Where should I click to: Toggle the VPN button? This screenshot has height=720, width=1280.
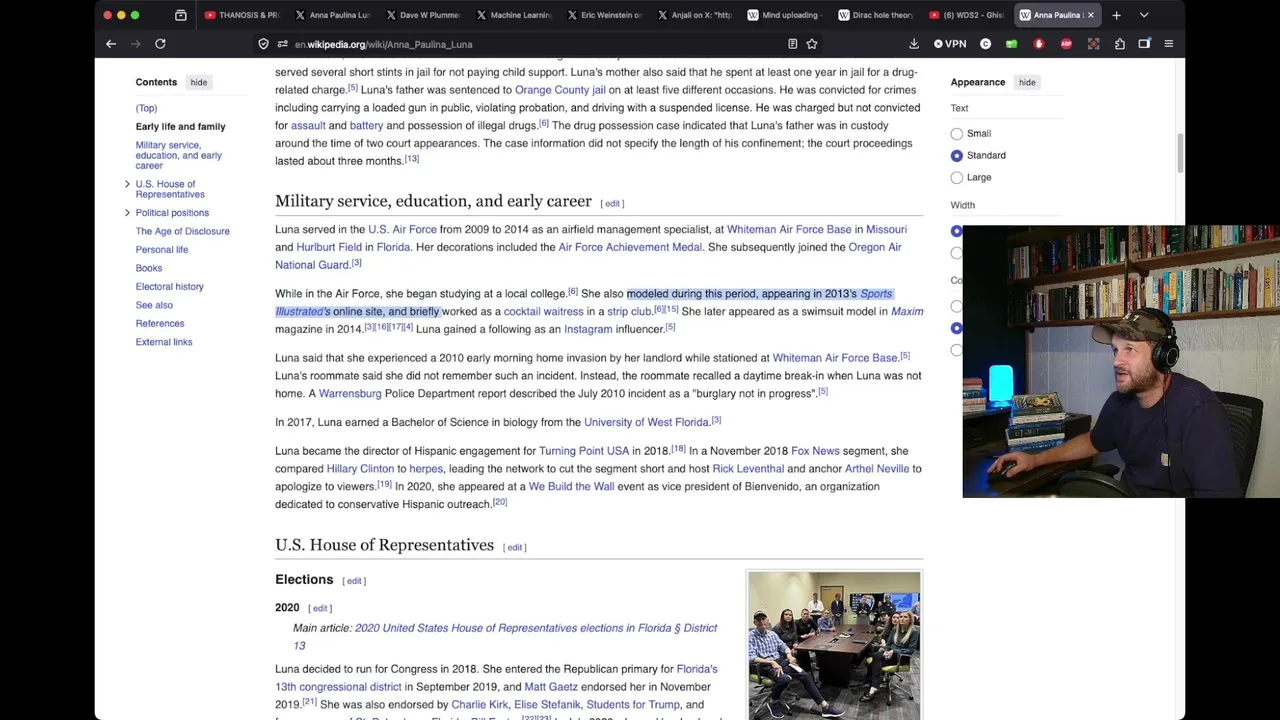tap(950, 44)
